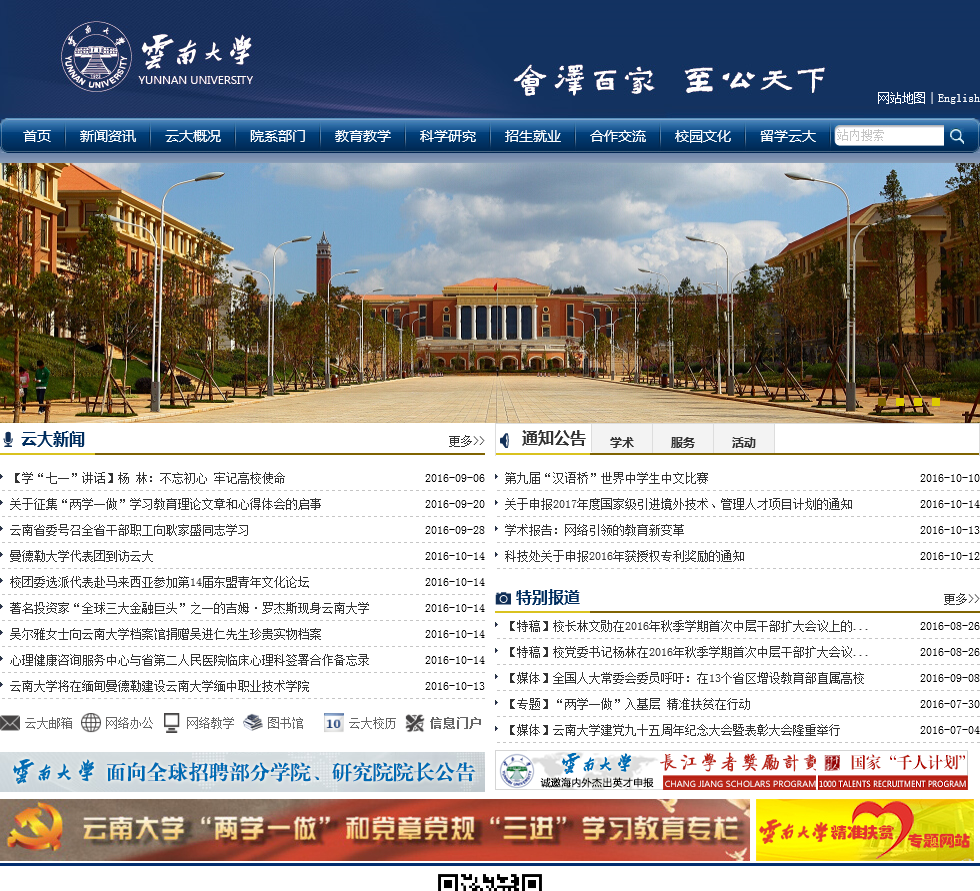Open 云大校历 calendar icon
Screen dimensions: 980x891
pyautogui.click(x=333, y=723)
